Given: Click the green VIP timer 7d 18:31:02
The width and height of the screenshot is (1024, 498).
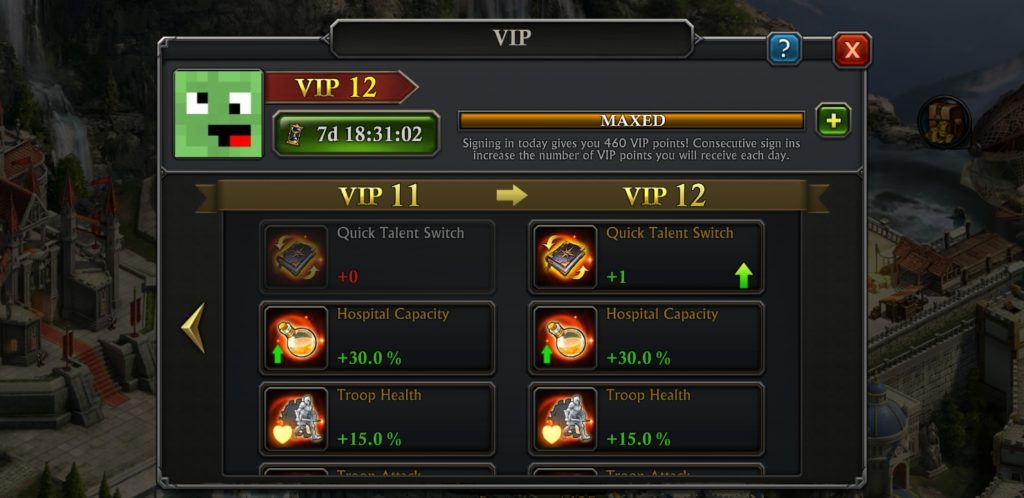Looking at the screenshot, I should pos(356,134).
